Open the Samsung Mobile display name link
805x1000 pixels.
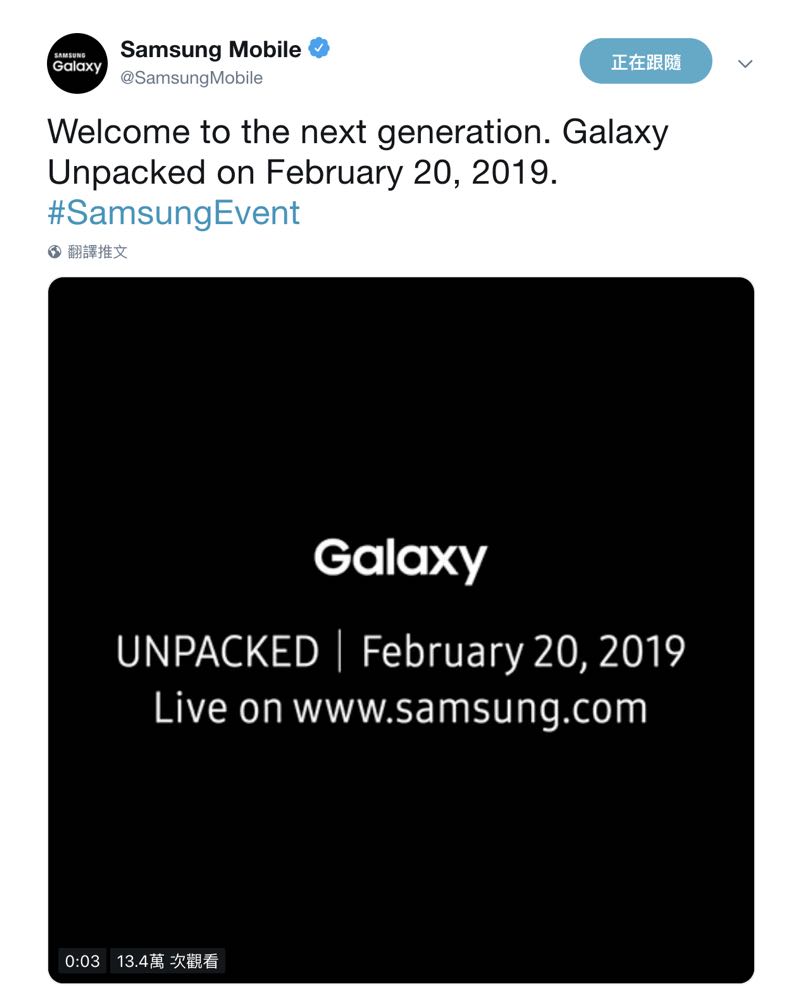pyautogui.click(x=210, y=48)
